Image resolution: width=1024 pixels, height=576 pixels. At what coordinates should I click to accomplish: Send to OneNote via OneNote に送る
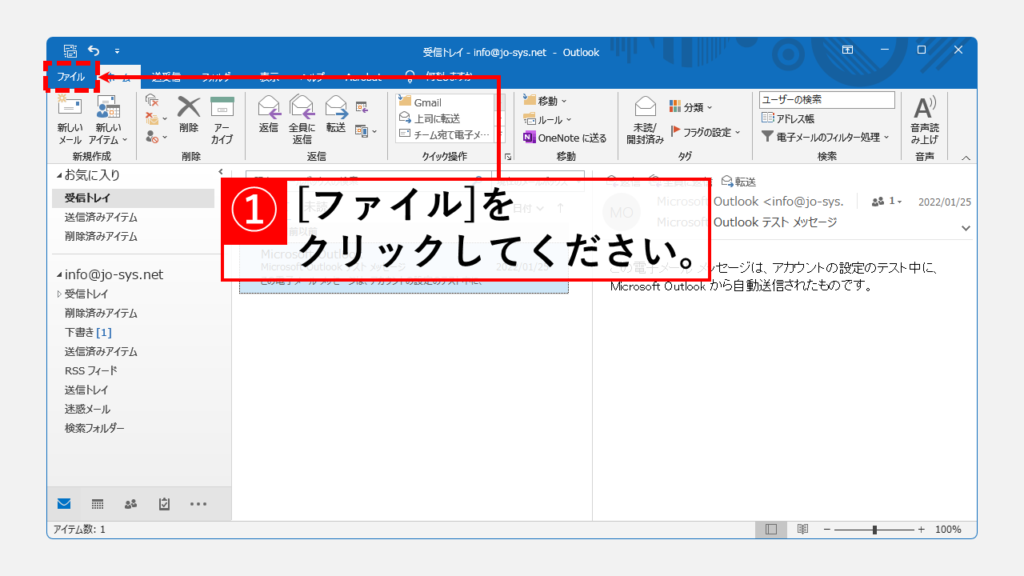pos(565,138)
